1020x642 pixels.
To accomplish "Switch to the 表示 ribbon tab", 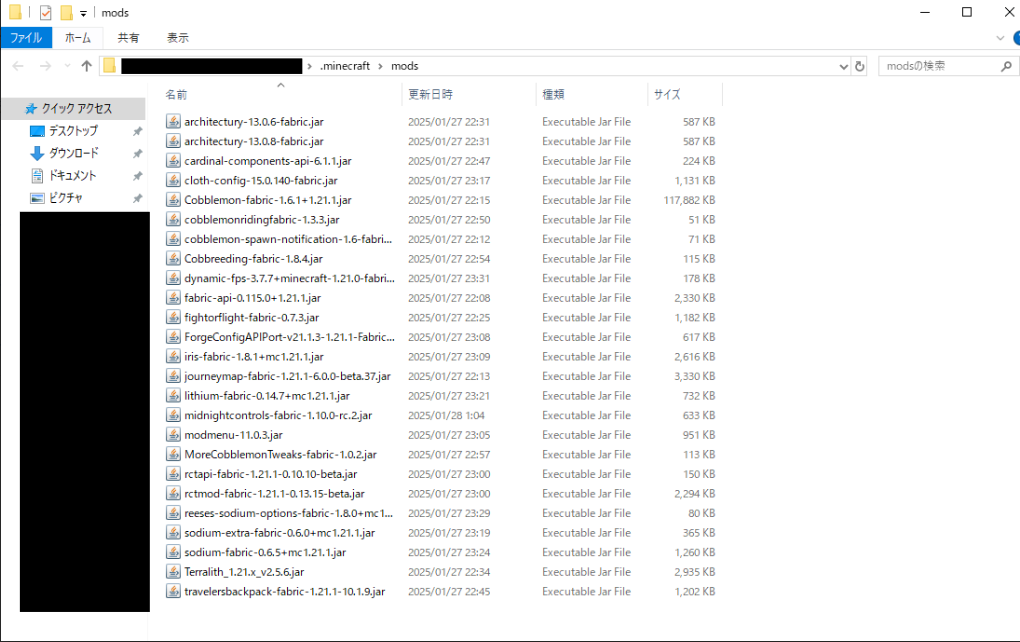I will pyautogui.click(x=178, y=38).
